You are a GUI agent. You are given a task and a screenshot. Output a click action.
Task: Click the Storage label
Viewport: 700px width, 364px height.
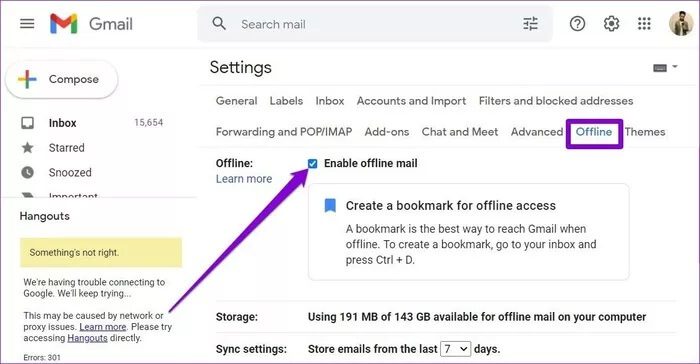tap(237, 317)
